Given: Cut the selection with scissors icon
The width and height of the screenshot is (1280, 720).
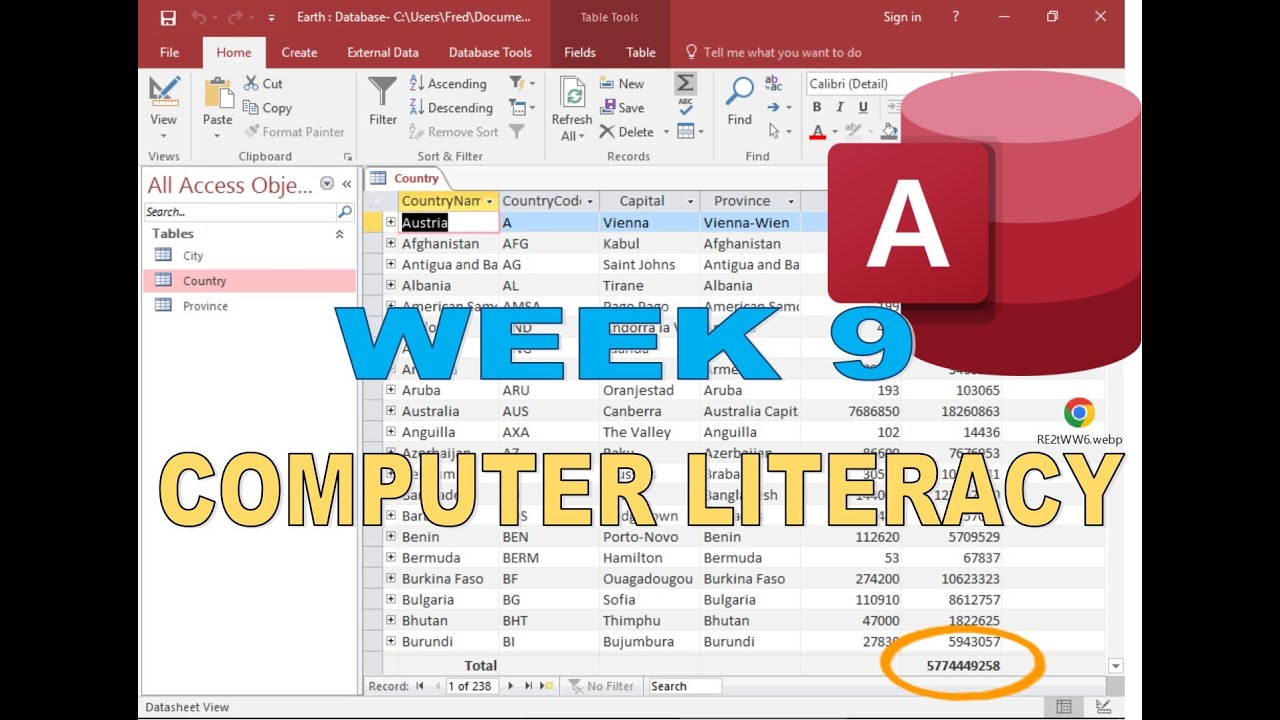Looking at the screenshot, I should (x=263, y=84).
